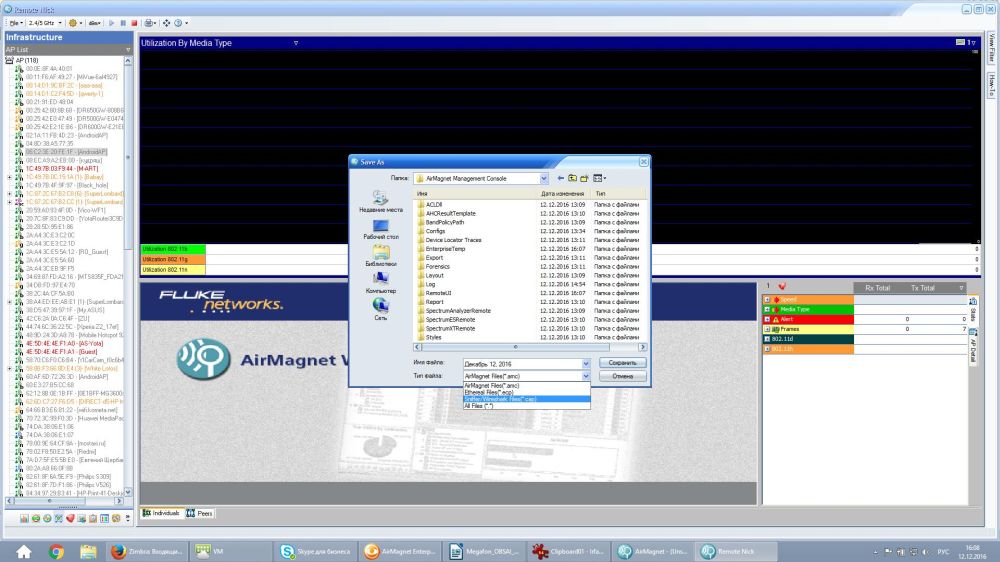The width and height of the screenshot is (1000, 562).
Task: Click the Utilization 802.11g legend color bar
Action: pyautogui.click(x=172, y=259)
